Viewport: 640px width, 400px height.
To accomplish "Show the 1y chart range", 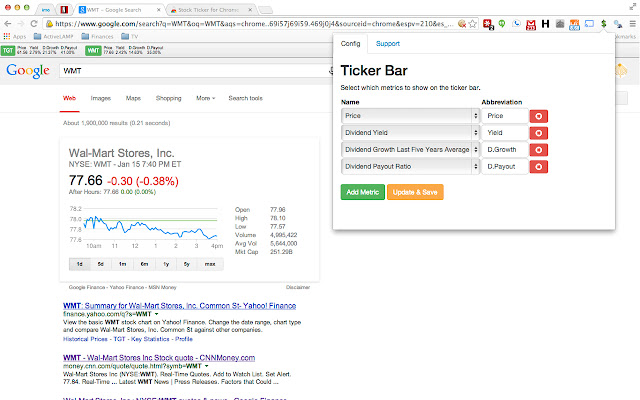I will tap(166, 264).
